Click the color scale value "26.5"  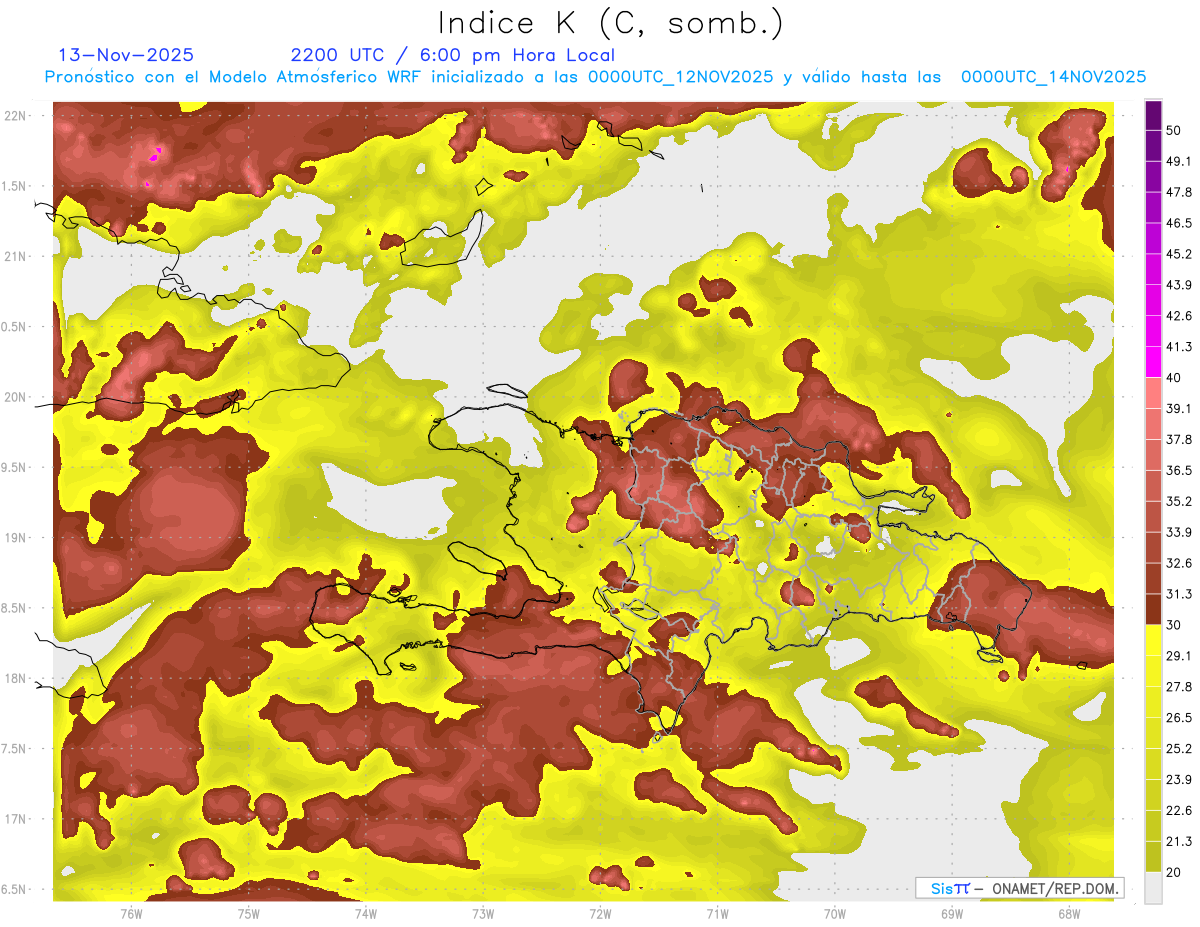pos(1179,718)
